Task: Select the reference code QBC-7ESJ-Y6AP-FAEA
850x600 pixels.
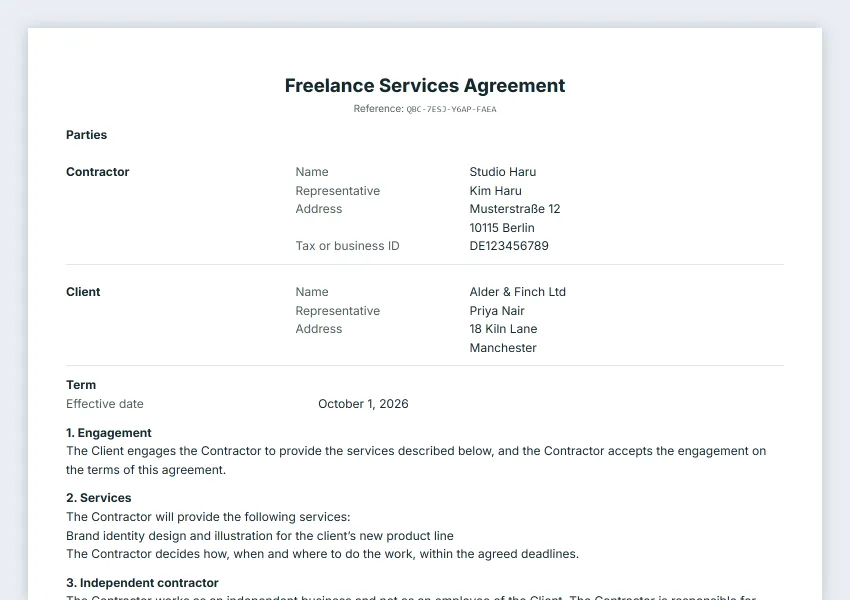Action: click(x=452, y=109)
